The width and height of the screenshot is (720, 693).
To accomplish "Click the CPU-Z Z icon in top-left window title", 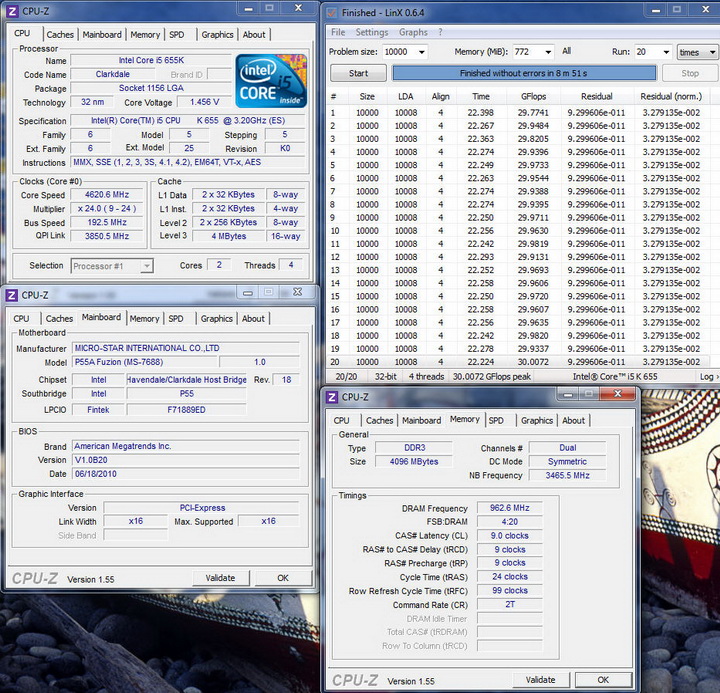I will point(12,11).
